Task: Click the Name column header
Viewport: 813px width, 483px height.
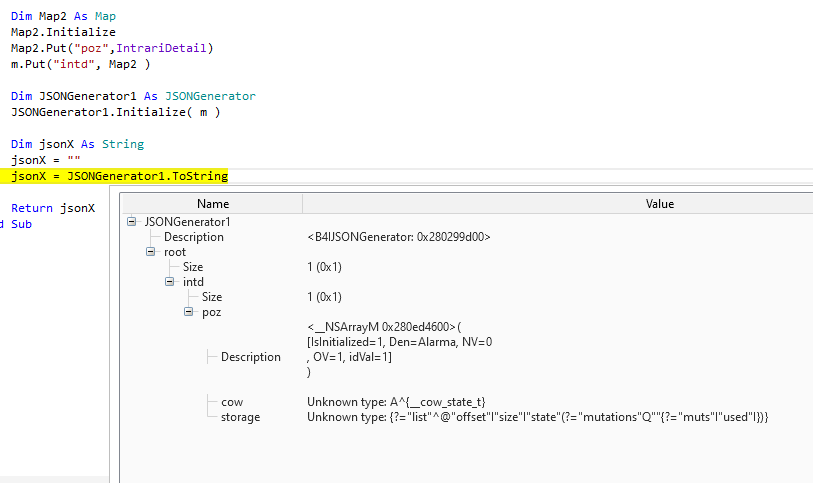Action: [x=212, y=204]
